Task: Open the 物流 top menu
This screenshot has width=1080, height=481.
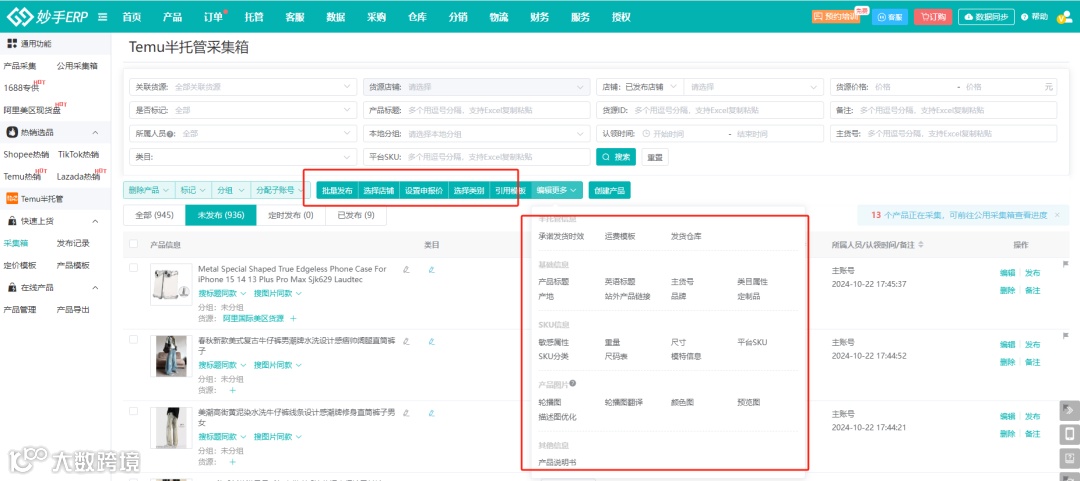Action: (499, 17)
